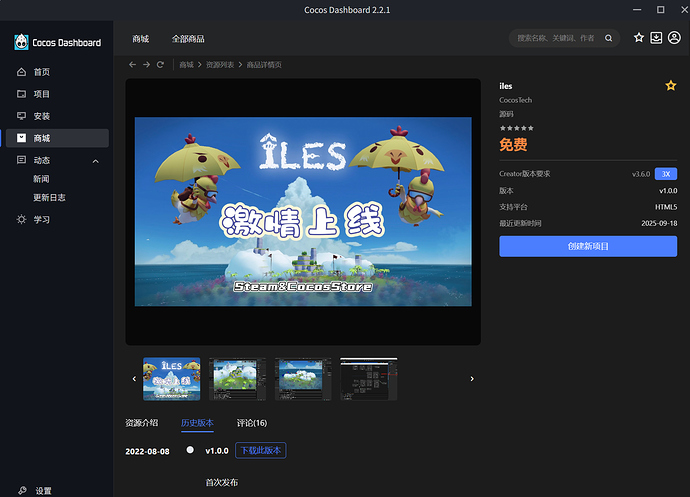Click the main ILES preview image
This screenshot has width=690, height=497.
(303, 212)
